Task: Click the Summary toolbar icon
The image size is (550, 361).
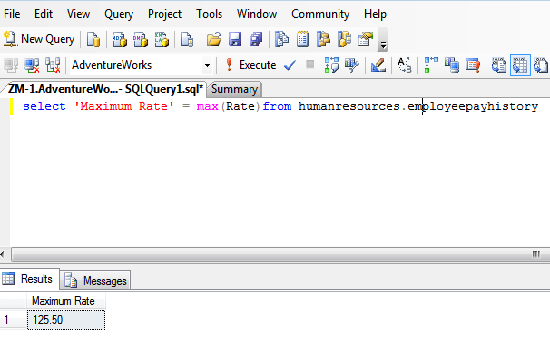Action: pos(303,39)
